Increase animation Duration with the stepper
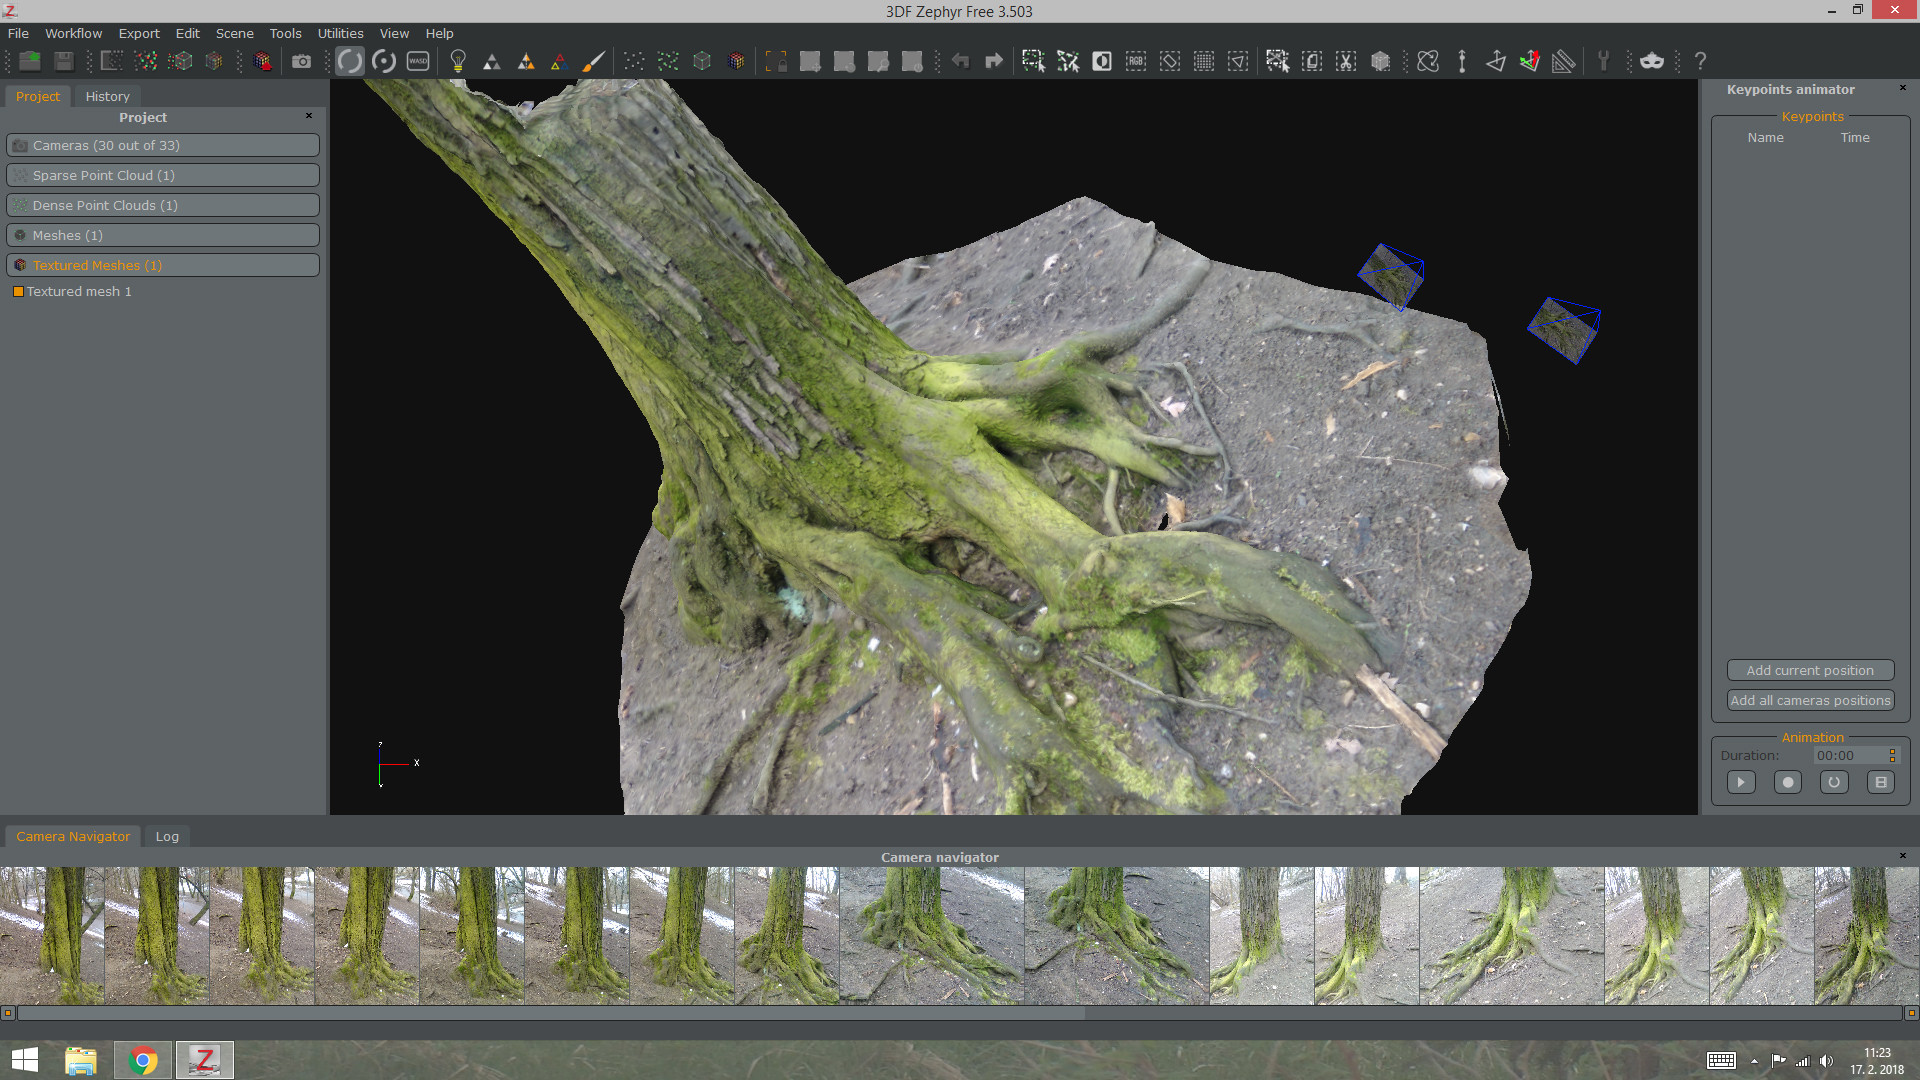 (x=1891, y=751)
